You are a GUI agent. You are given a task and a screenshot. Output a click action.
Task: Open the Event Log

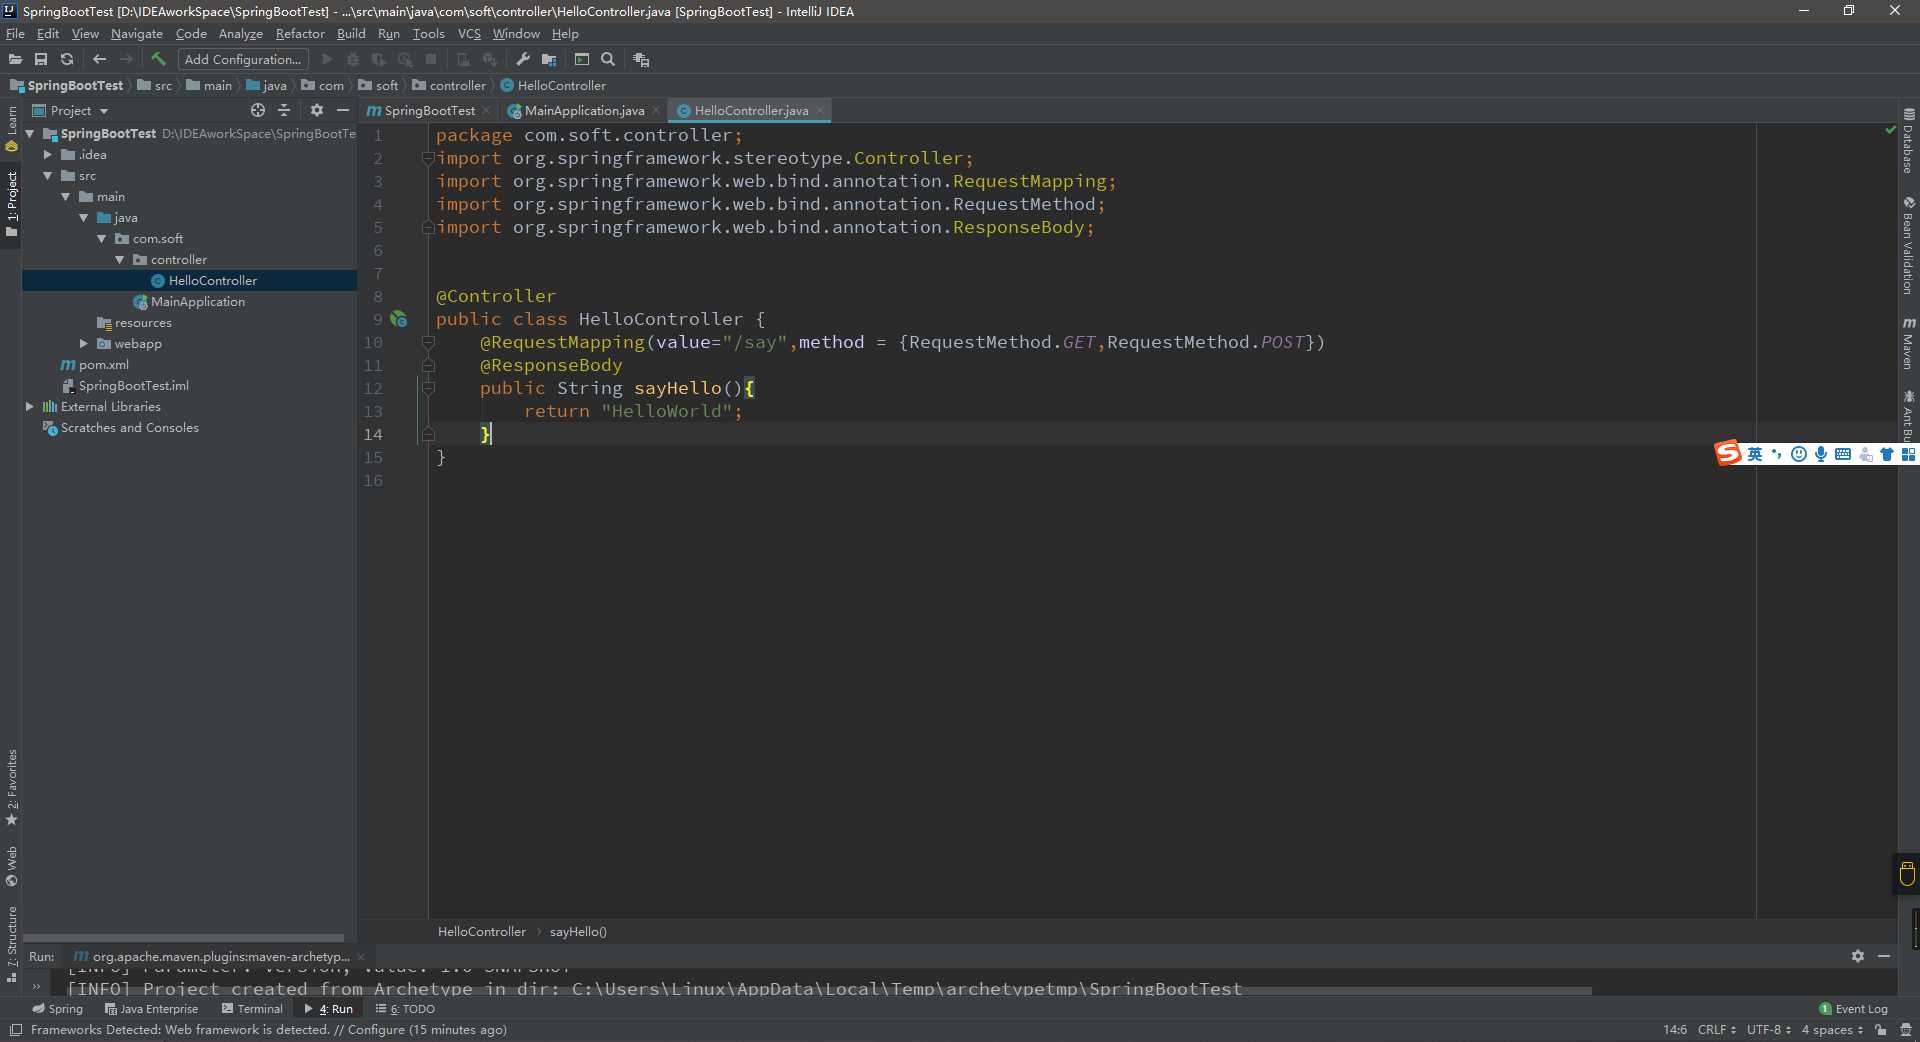[x=1853, y=1009]
